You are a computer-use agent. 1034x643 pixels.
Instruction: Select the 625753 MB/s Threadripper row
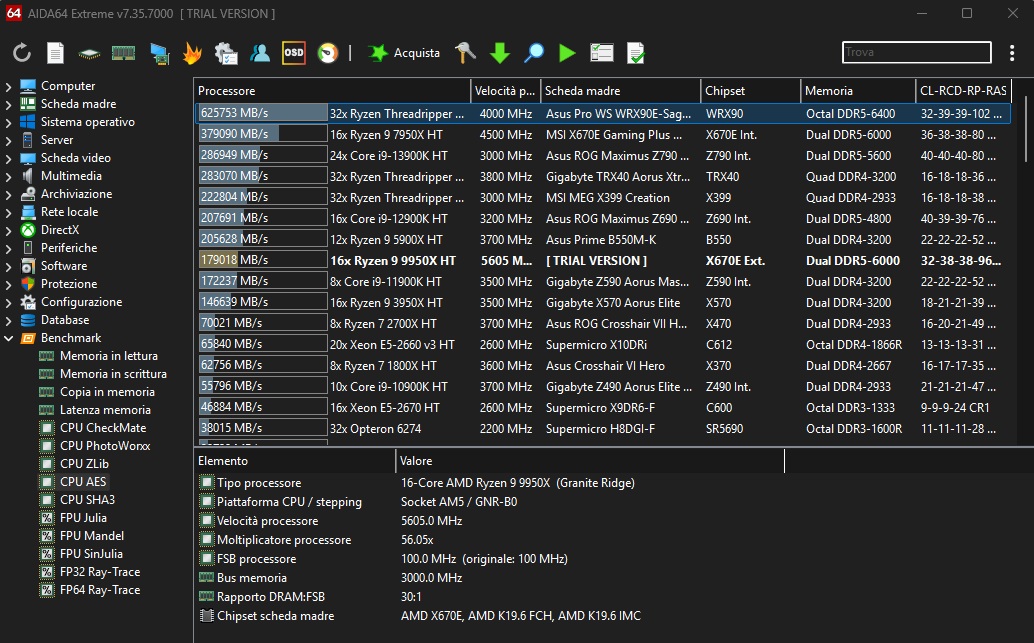603,113
